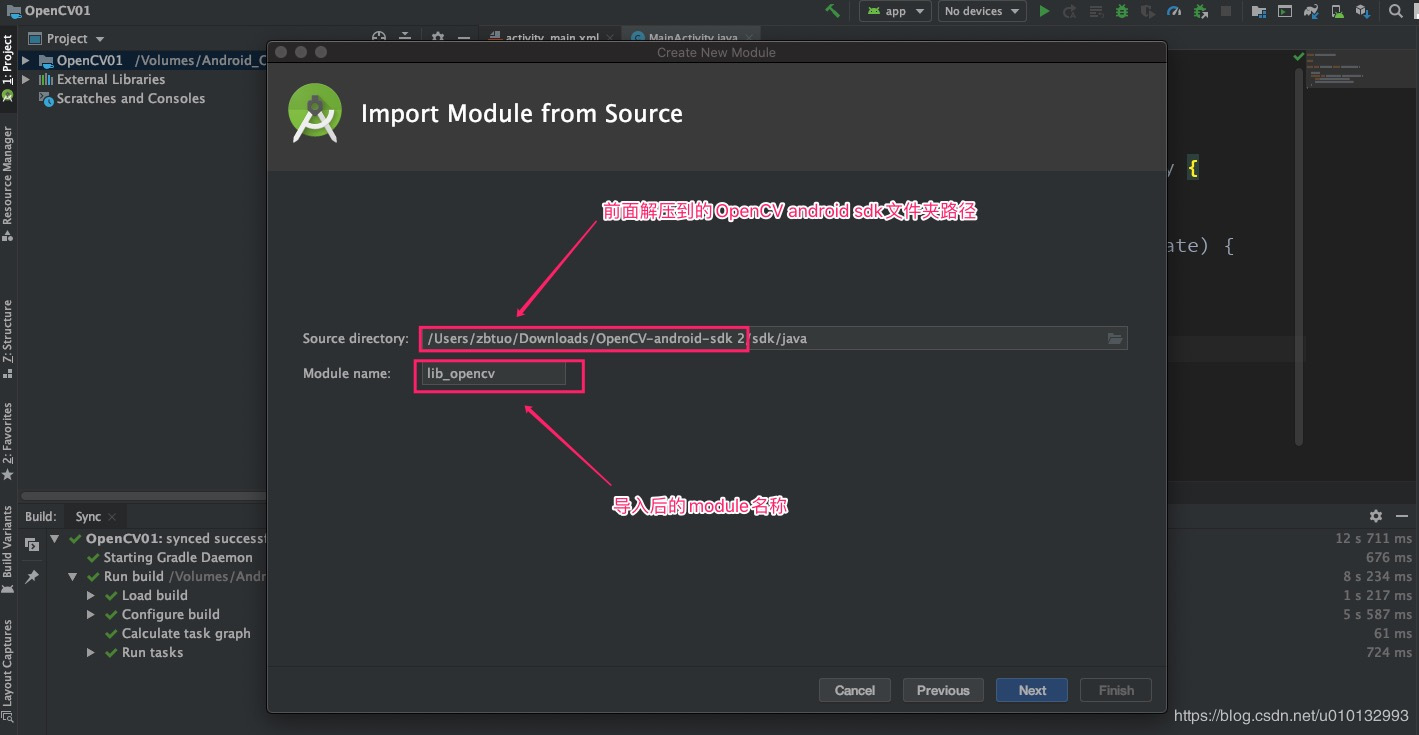1419x735 pixels.
Task: Click the Stop square icon
Action: 1226,11
